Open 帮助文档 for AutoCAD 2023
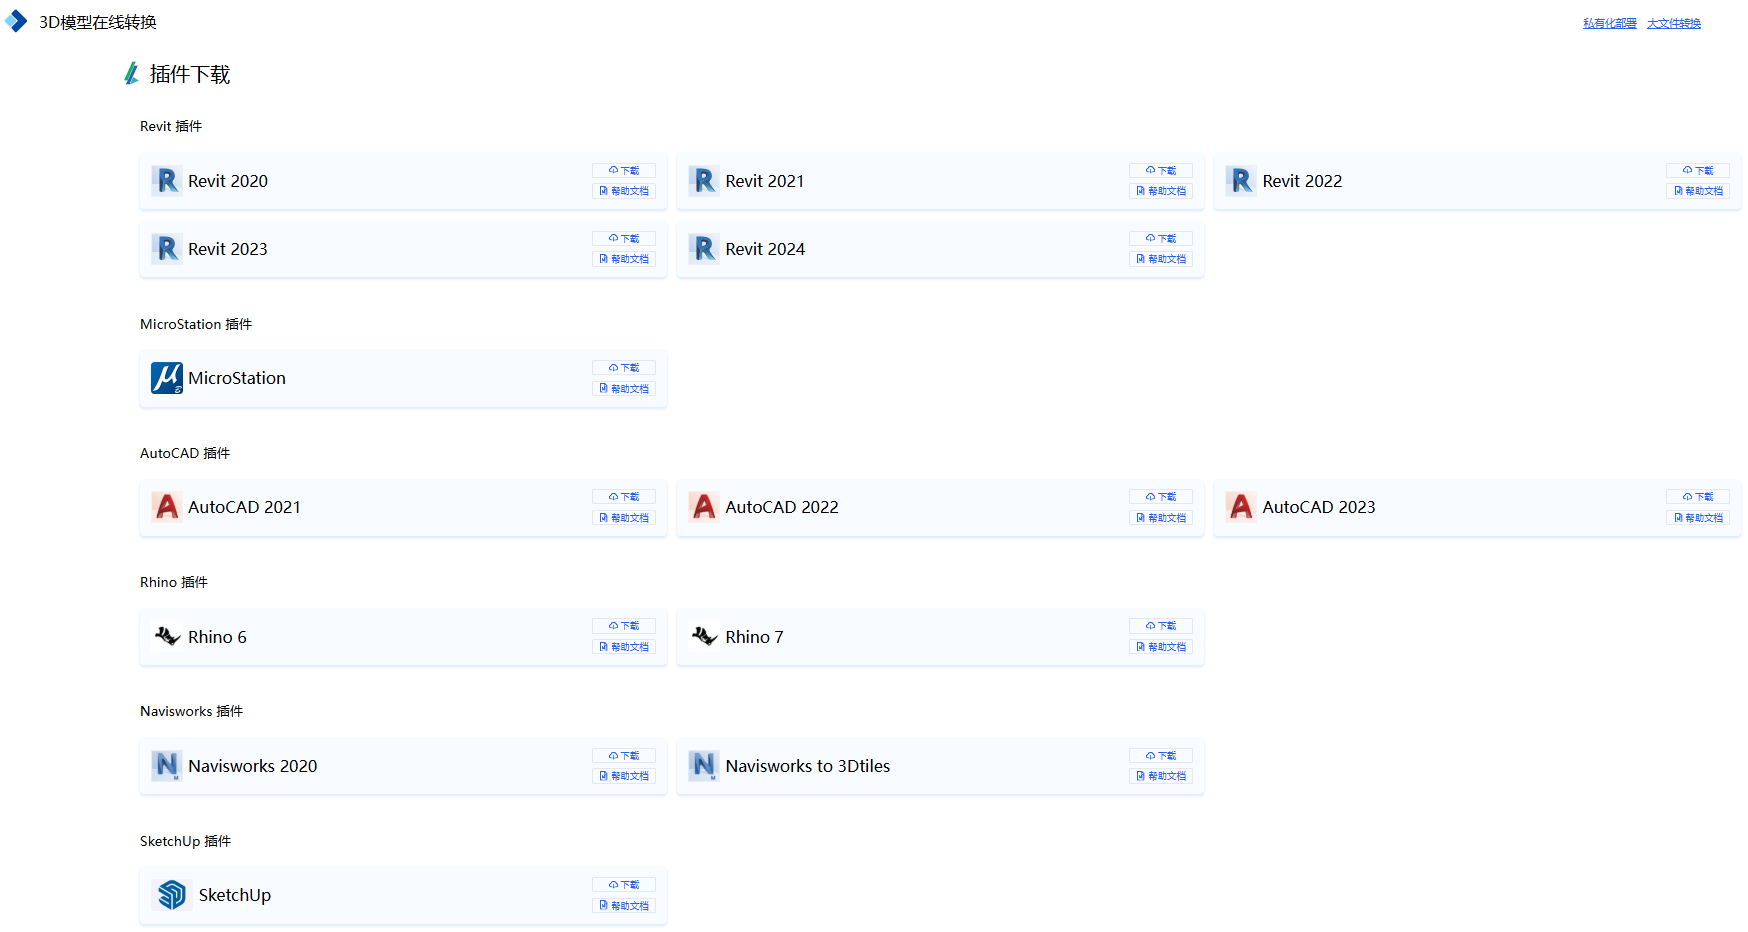 click(x=1698, y=517)
